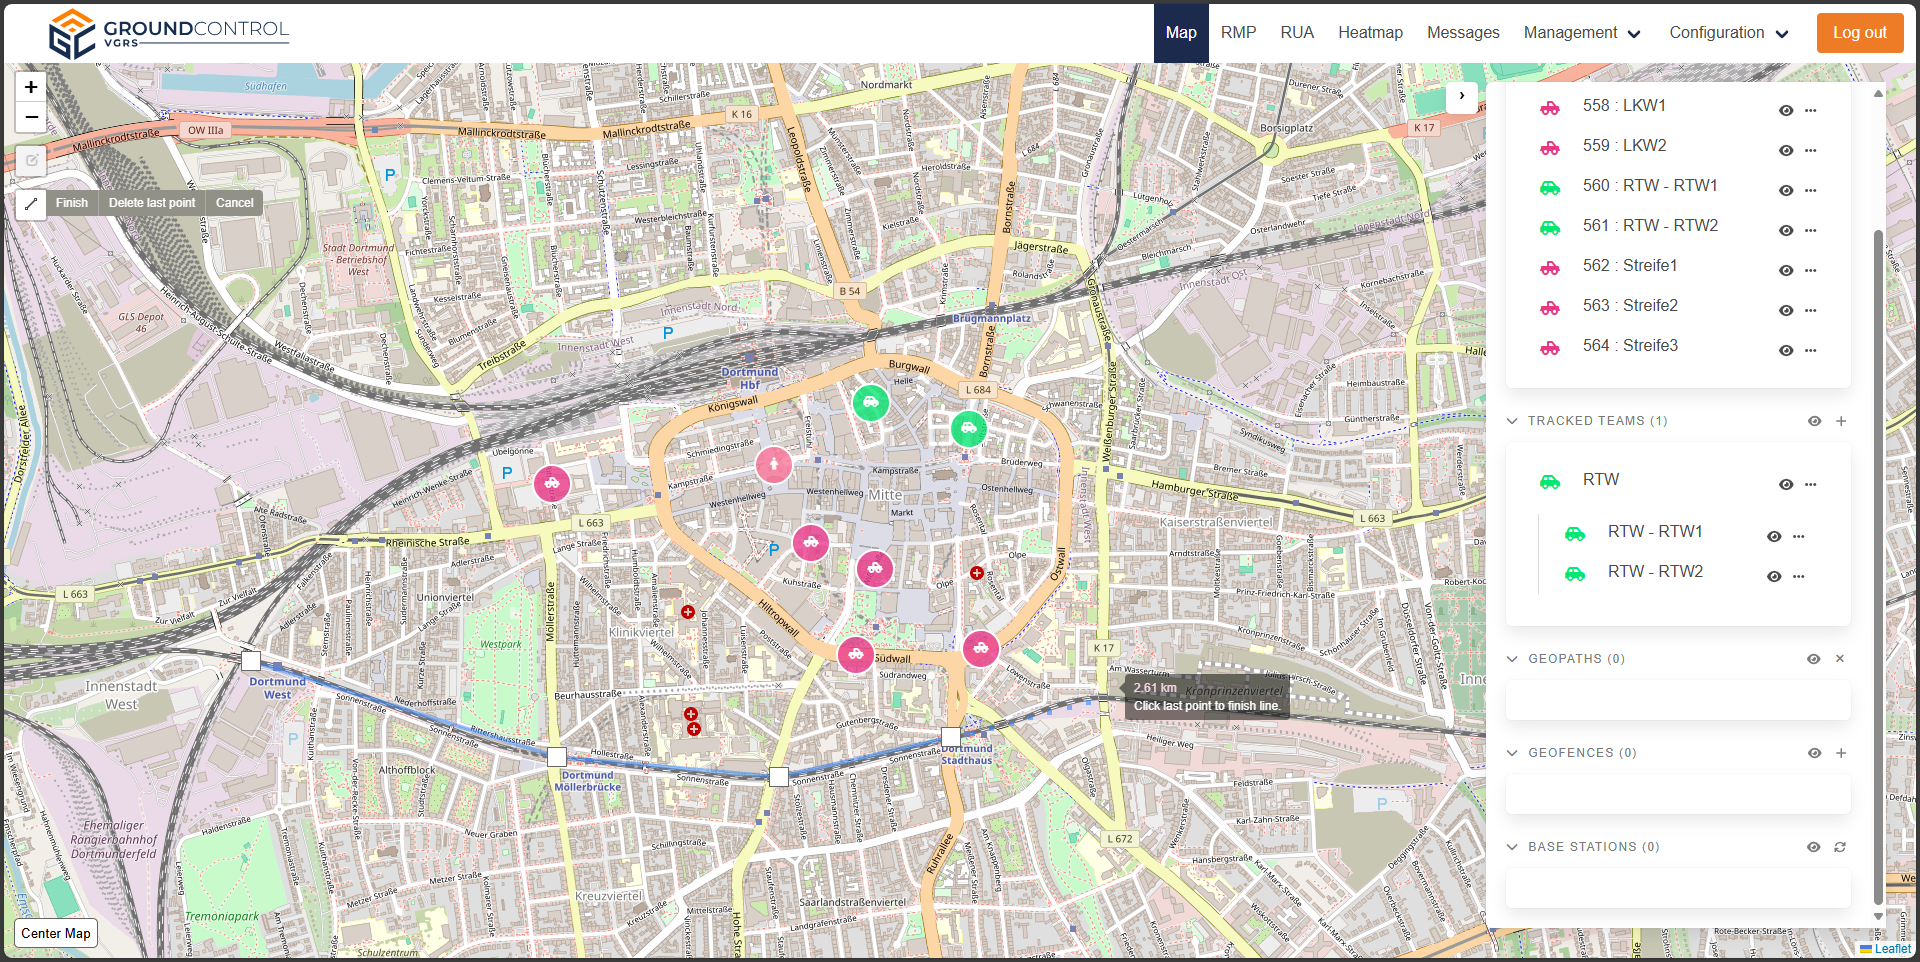Open the Configuration dropdown menu
The width and height of the screenshot is (1920, 962).
[x=1728, y=33]
